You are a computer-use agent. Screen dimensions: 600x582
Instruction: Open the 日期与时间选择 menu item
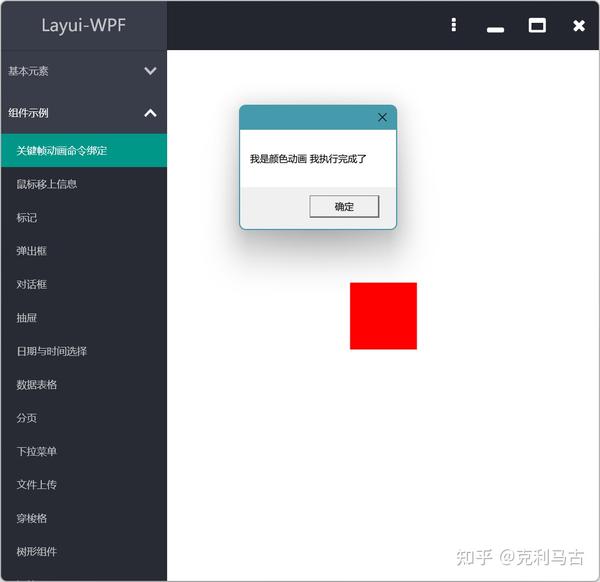[x=84, y=351]
